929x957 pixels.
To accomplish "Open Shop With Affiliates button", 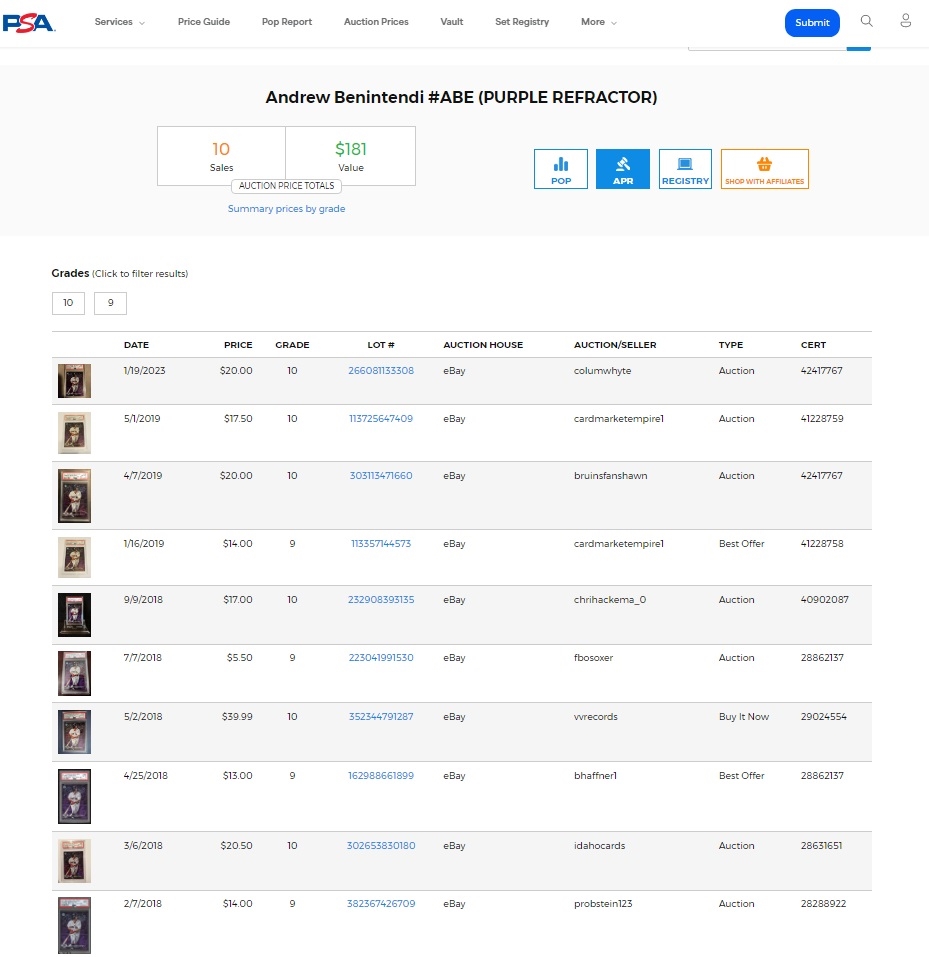I will pos(764,169).
